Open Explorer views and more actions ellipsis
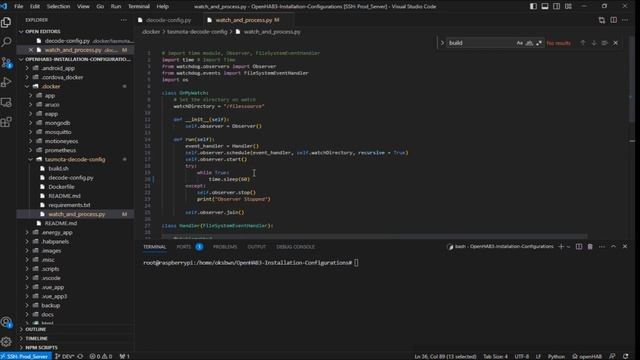The height and width of the screenshot is (360, 640). click(124, 20)
